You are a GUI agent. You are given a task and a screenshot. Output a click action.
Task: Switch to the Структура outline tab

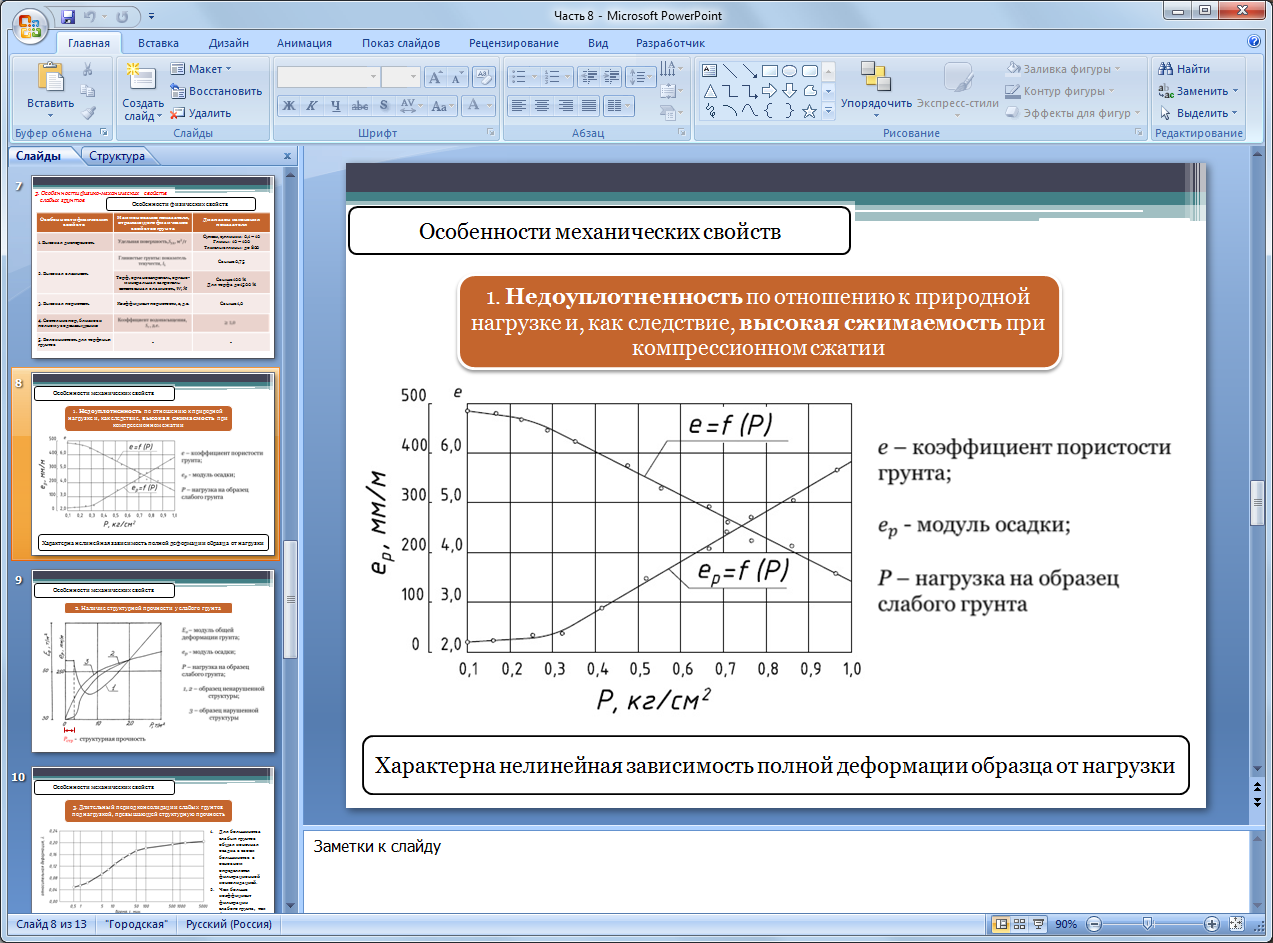point(117,156)
